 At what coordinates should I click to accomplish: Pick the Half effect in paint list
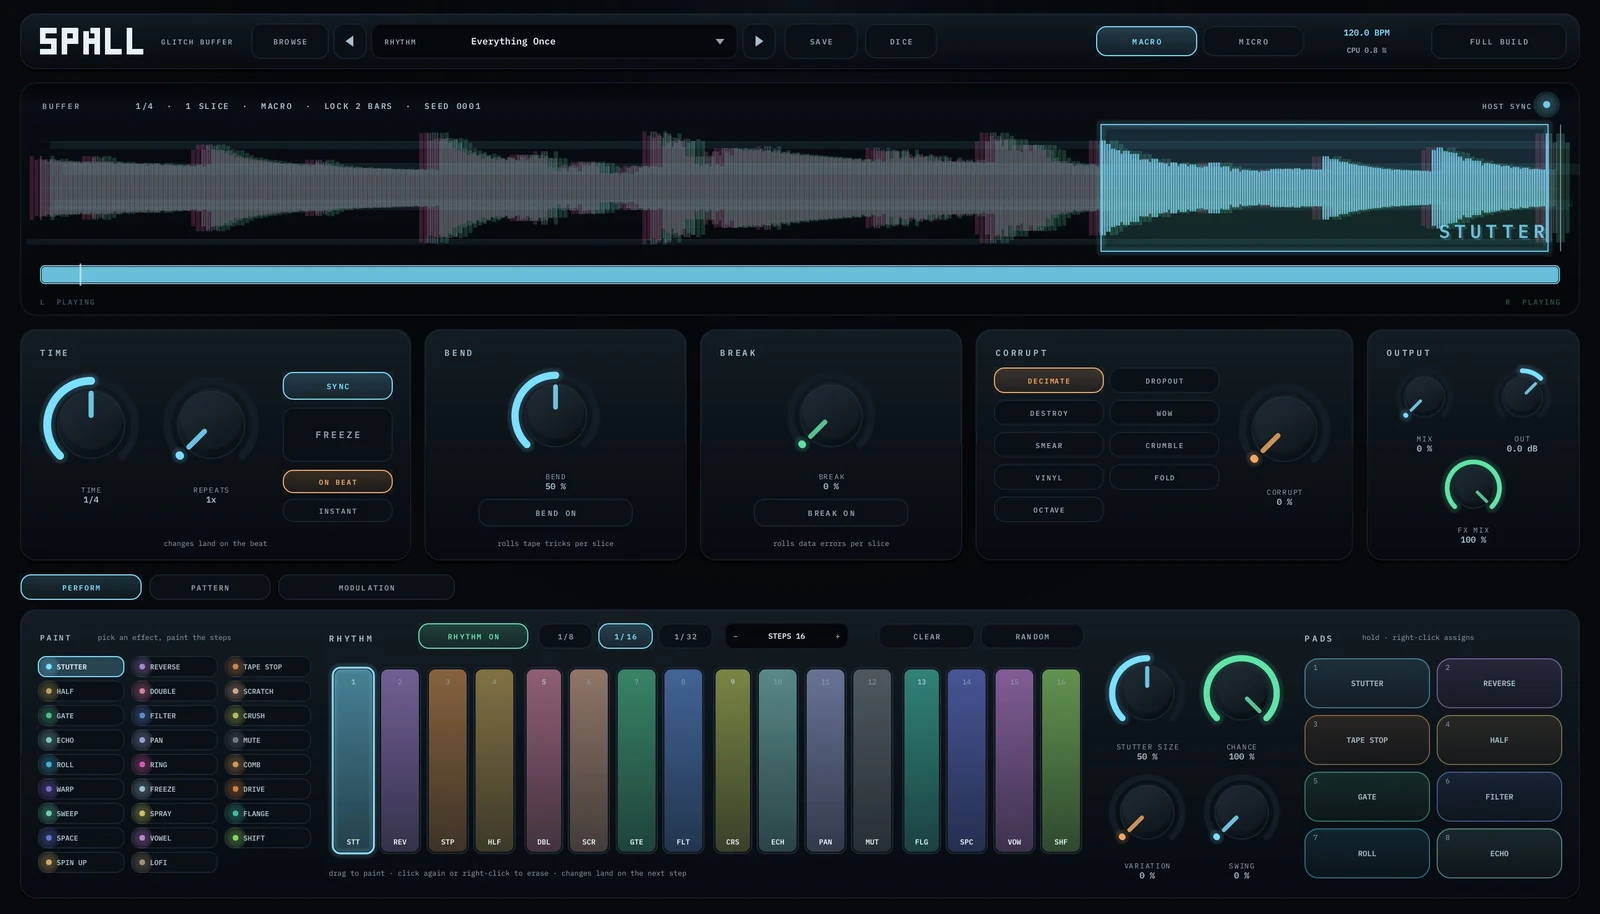(x=81, y=691)
